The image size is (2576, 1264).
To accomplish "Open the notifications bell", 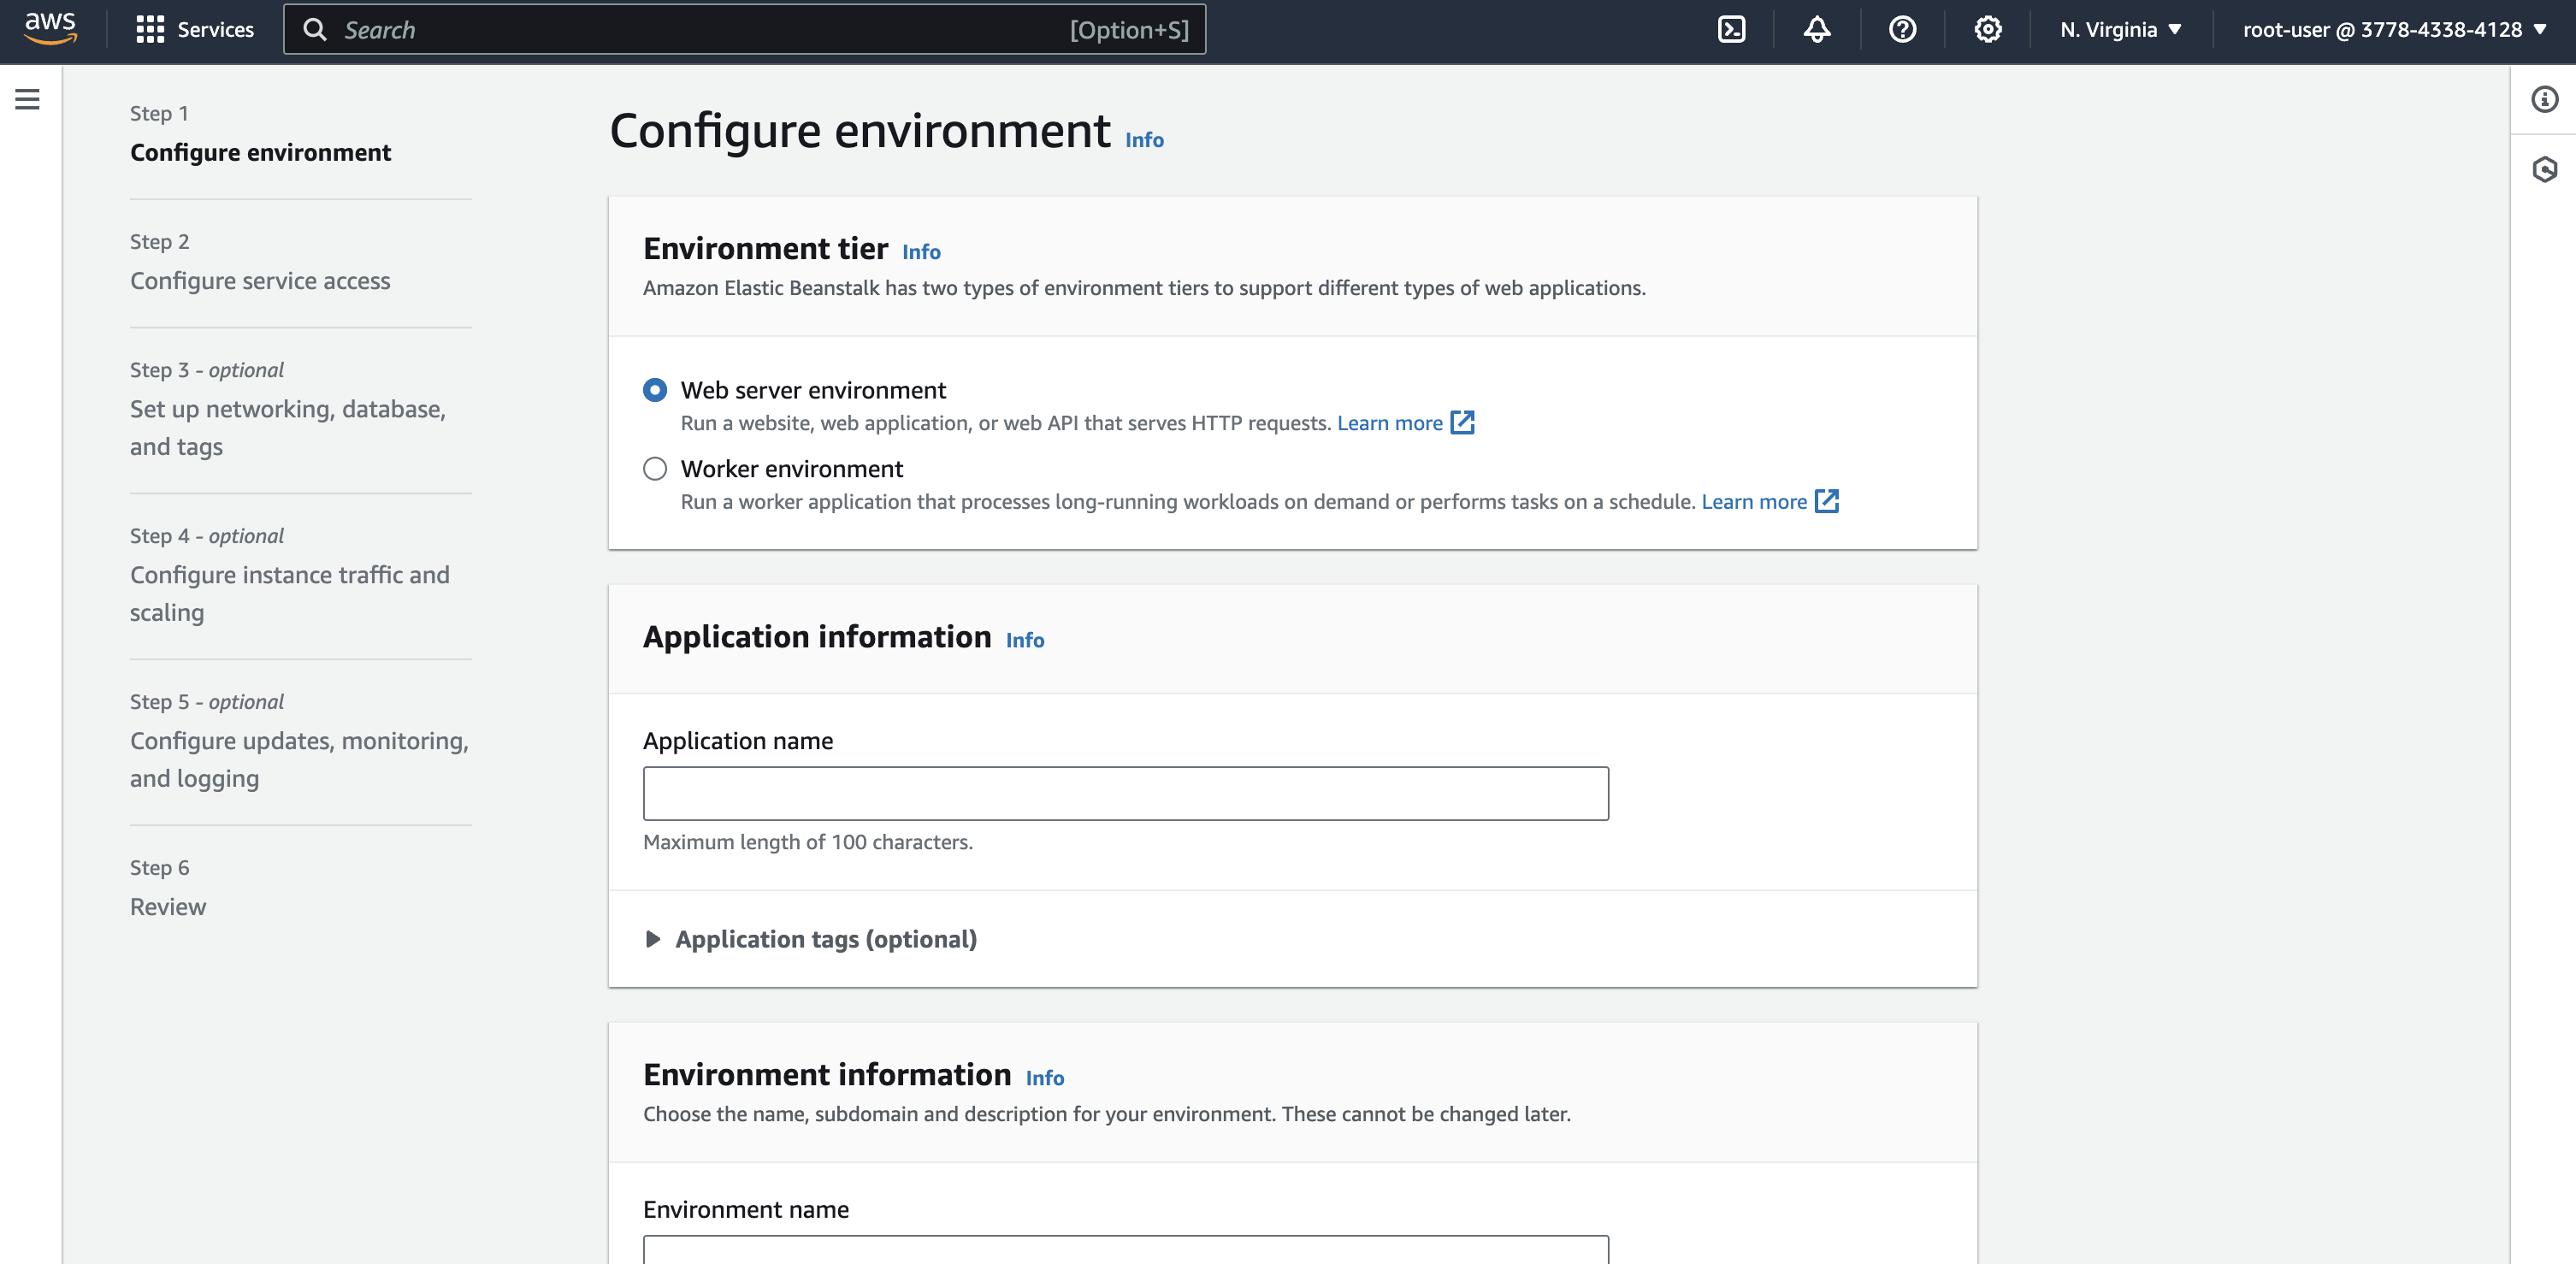I will (1816, 30).
